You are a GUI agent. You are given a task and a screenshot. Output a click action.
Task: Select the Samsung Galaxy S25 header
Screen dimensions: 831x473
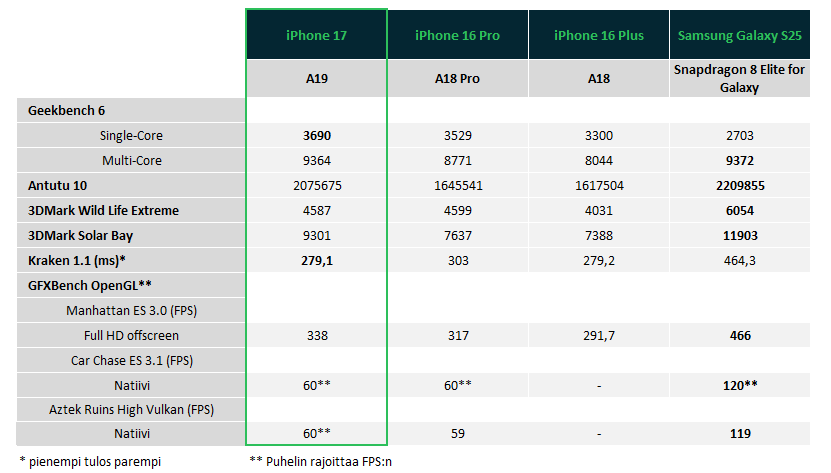coord(741,36)
